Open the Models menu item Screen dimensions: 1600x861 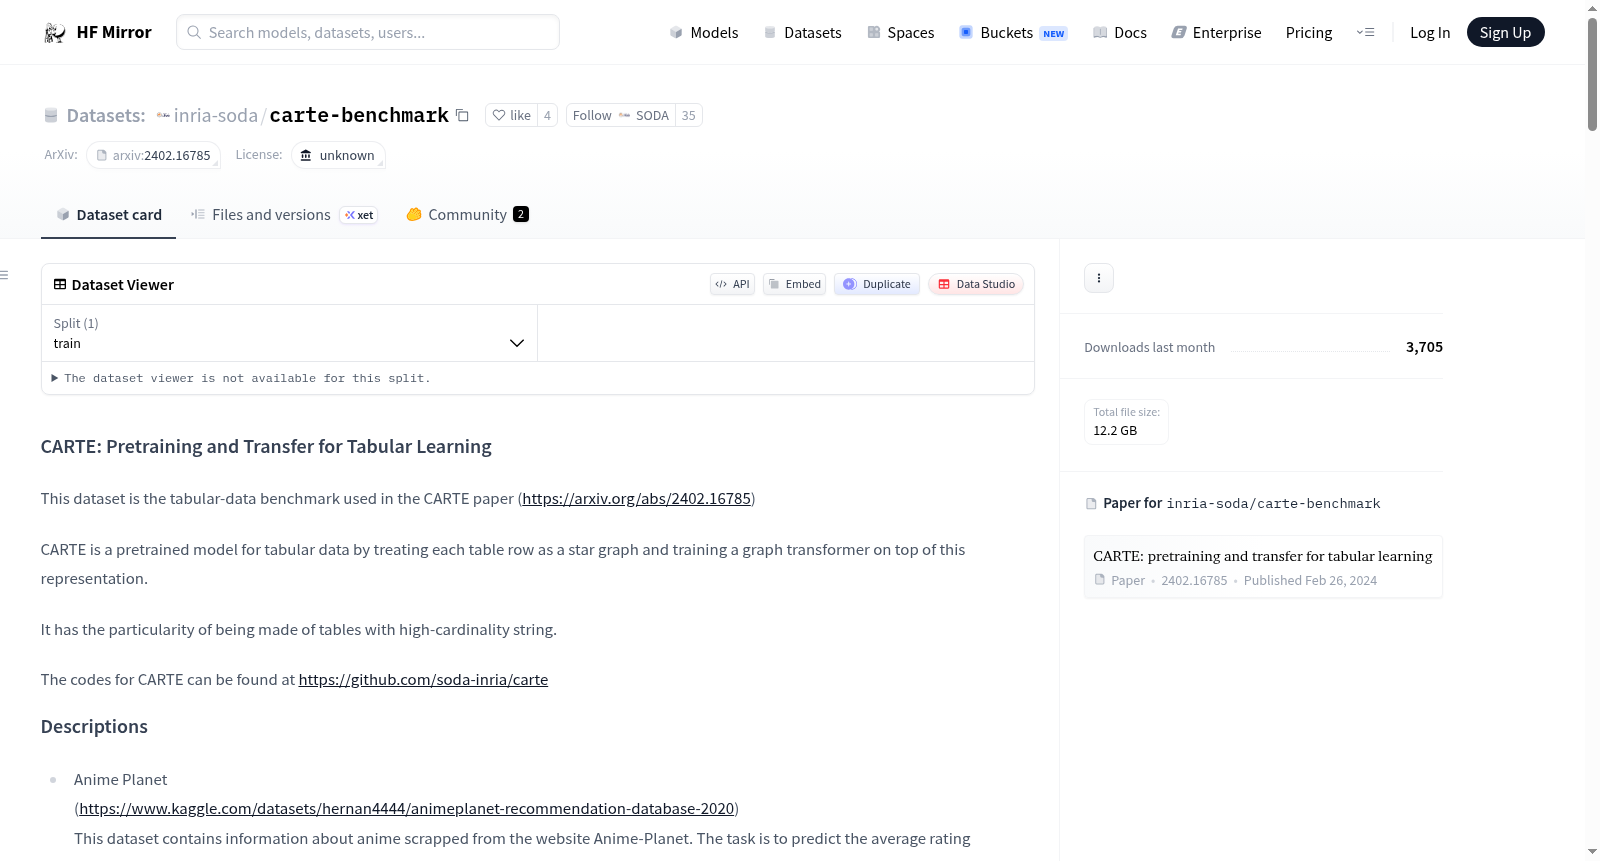tap(704, 32)
